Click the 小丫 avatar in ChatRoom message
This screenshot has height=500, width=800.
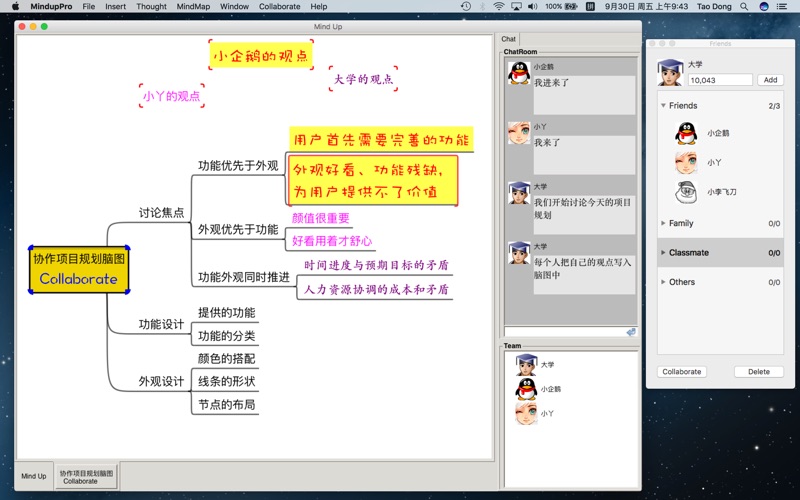(519, 133)
